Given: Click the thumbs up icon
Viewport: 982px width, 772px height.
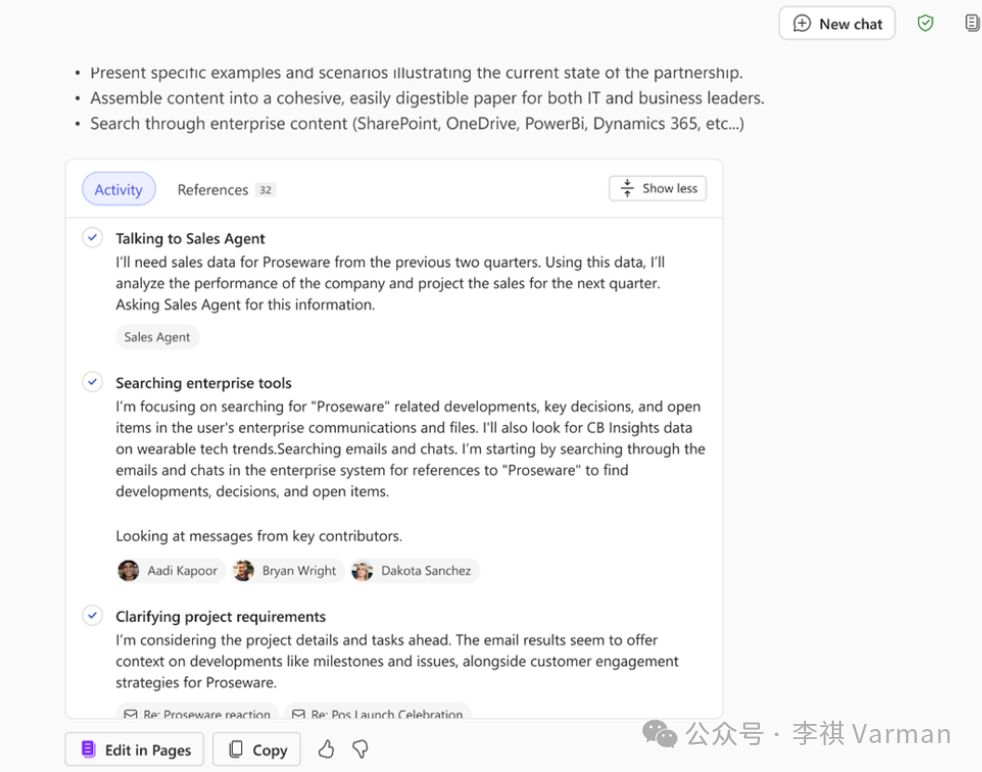Looking at the screenshot, I should [326, 749].
